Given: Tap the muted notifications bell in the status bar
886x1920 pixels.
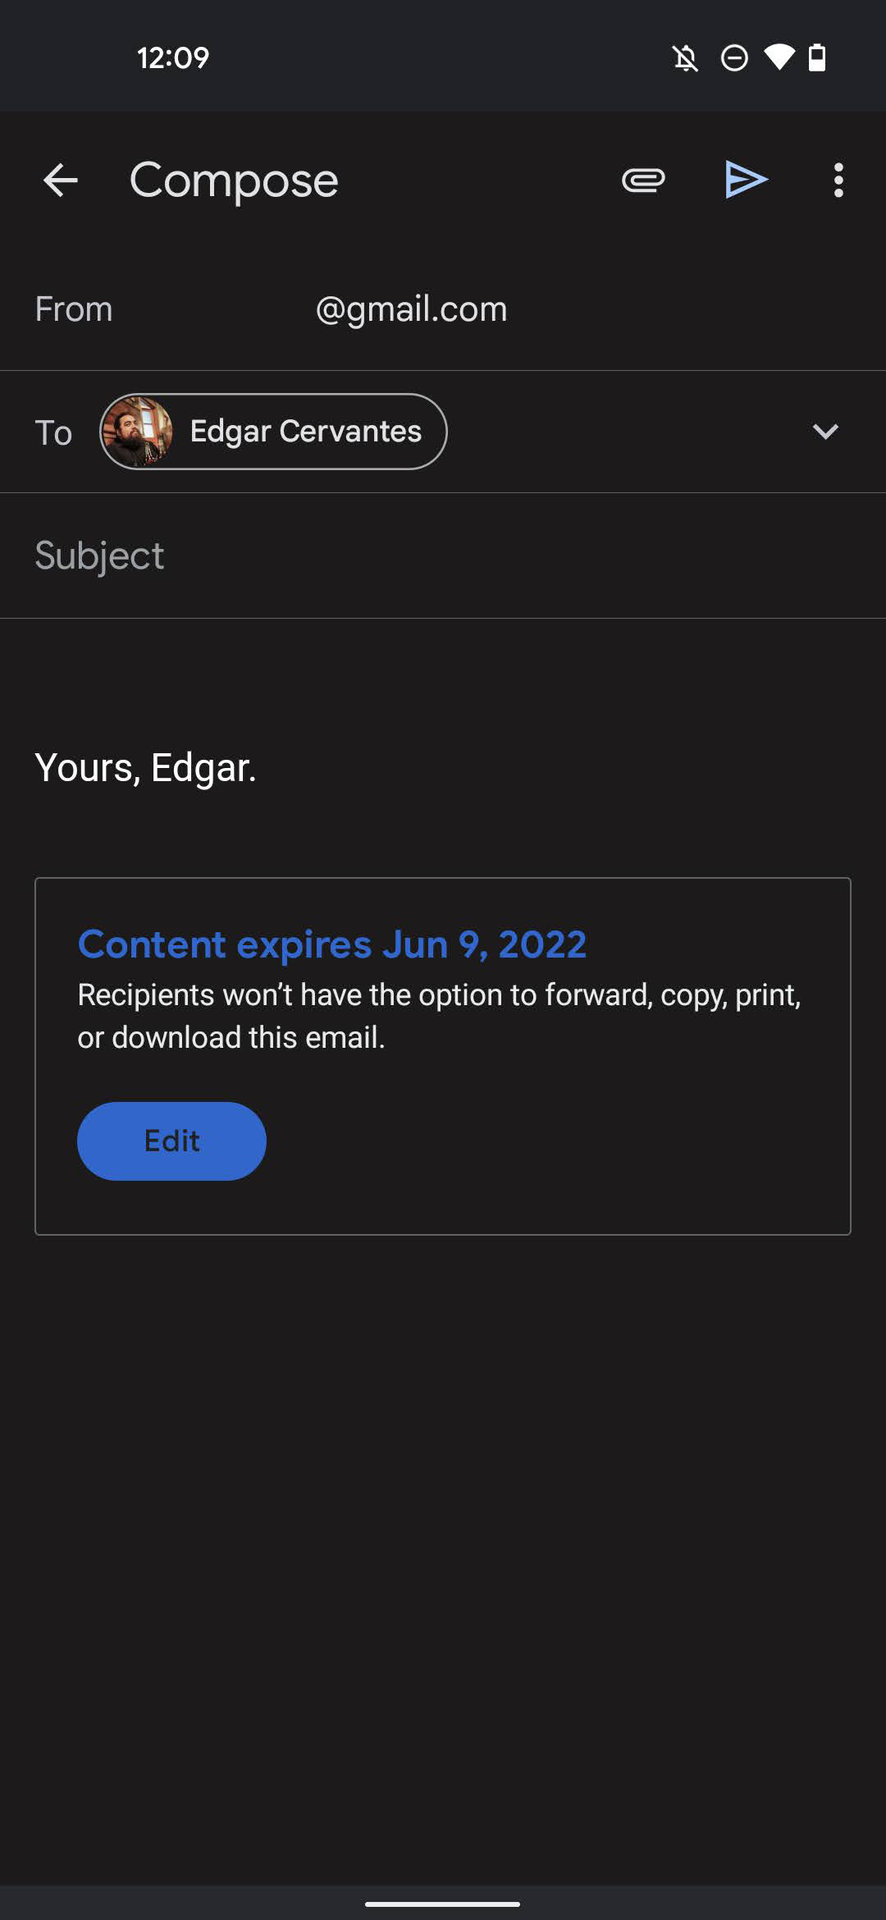Looking at the screenshot, I should pos(685,58).
